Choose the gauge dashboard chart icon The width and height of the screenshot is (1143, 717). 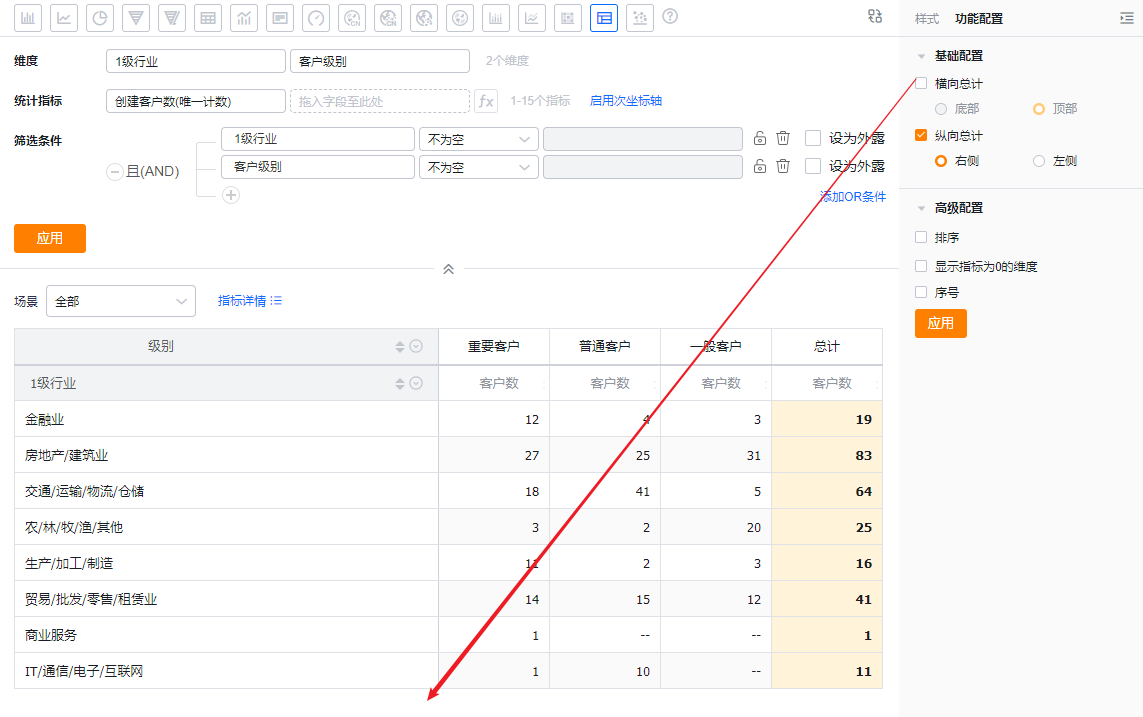316,18
